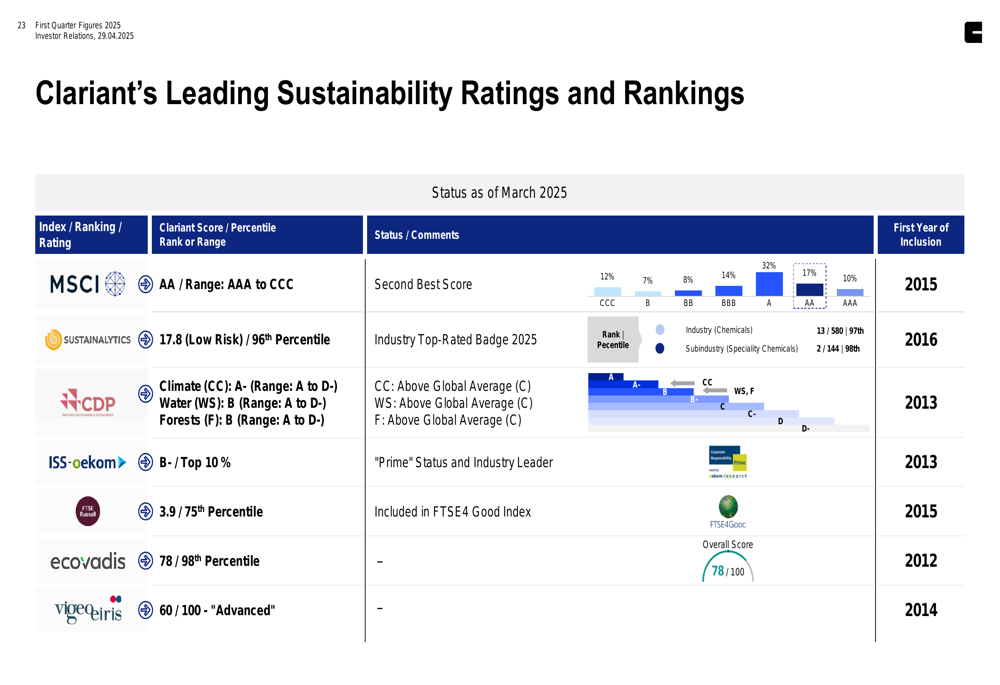Select "First Quarter Figures 2025" header text
Viewport: 1000px width, 685px height.
click(x=78, y=25)
